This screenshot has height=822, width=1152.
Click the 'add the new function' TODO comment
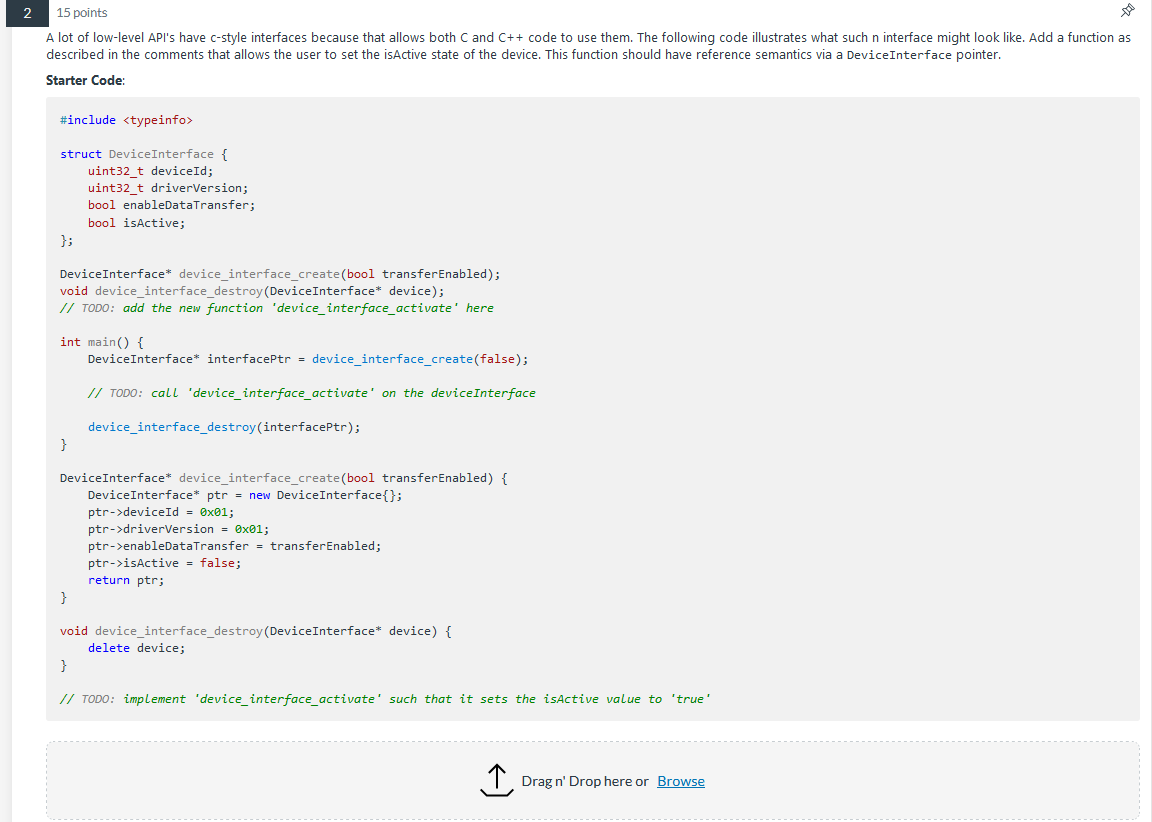pos(277,308)
